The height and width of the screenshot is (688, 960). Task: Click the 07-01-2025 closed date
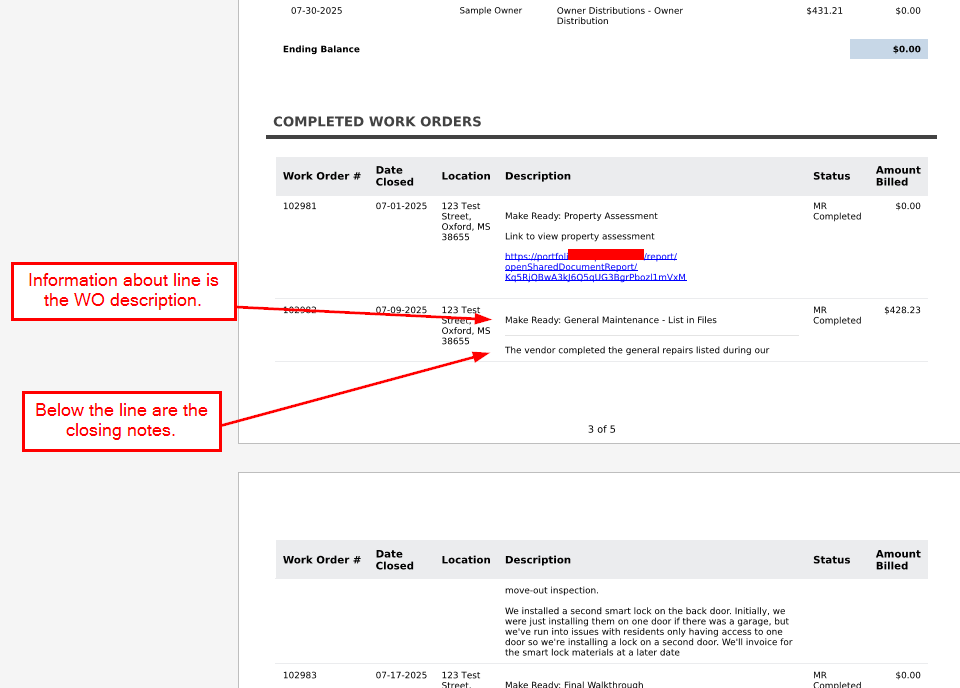coord(401,206)
